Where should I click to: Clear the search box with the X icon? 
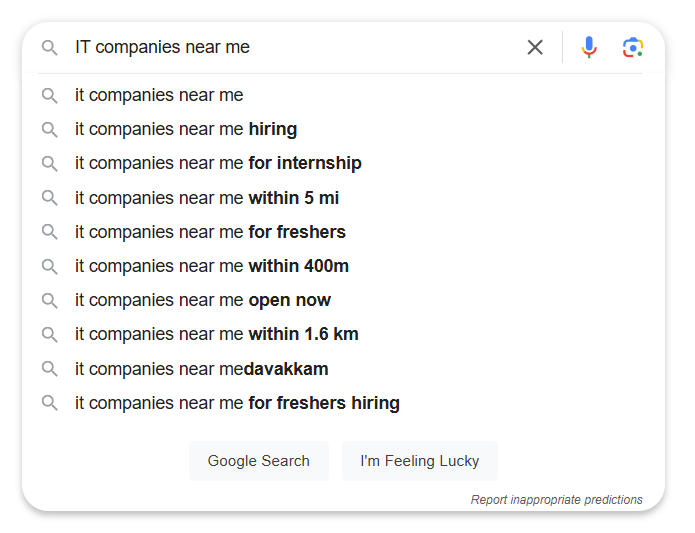[x=535, y=47]
